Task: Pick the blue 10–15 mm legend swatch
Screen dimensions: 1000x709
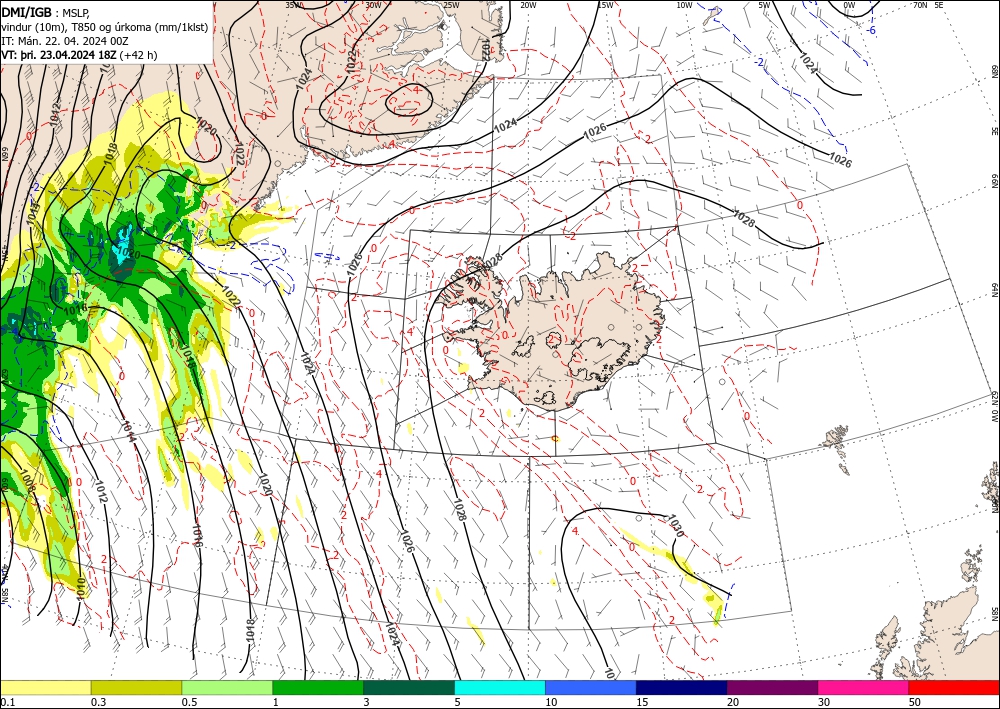Action: coord(591,687)
